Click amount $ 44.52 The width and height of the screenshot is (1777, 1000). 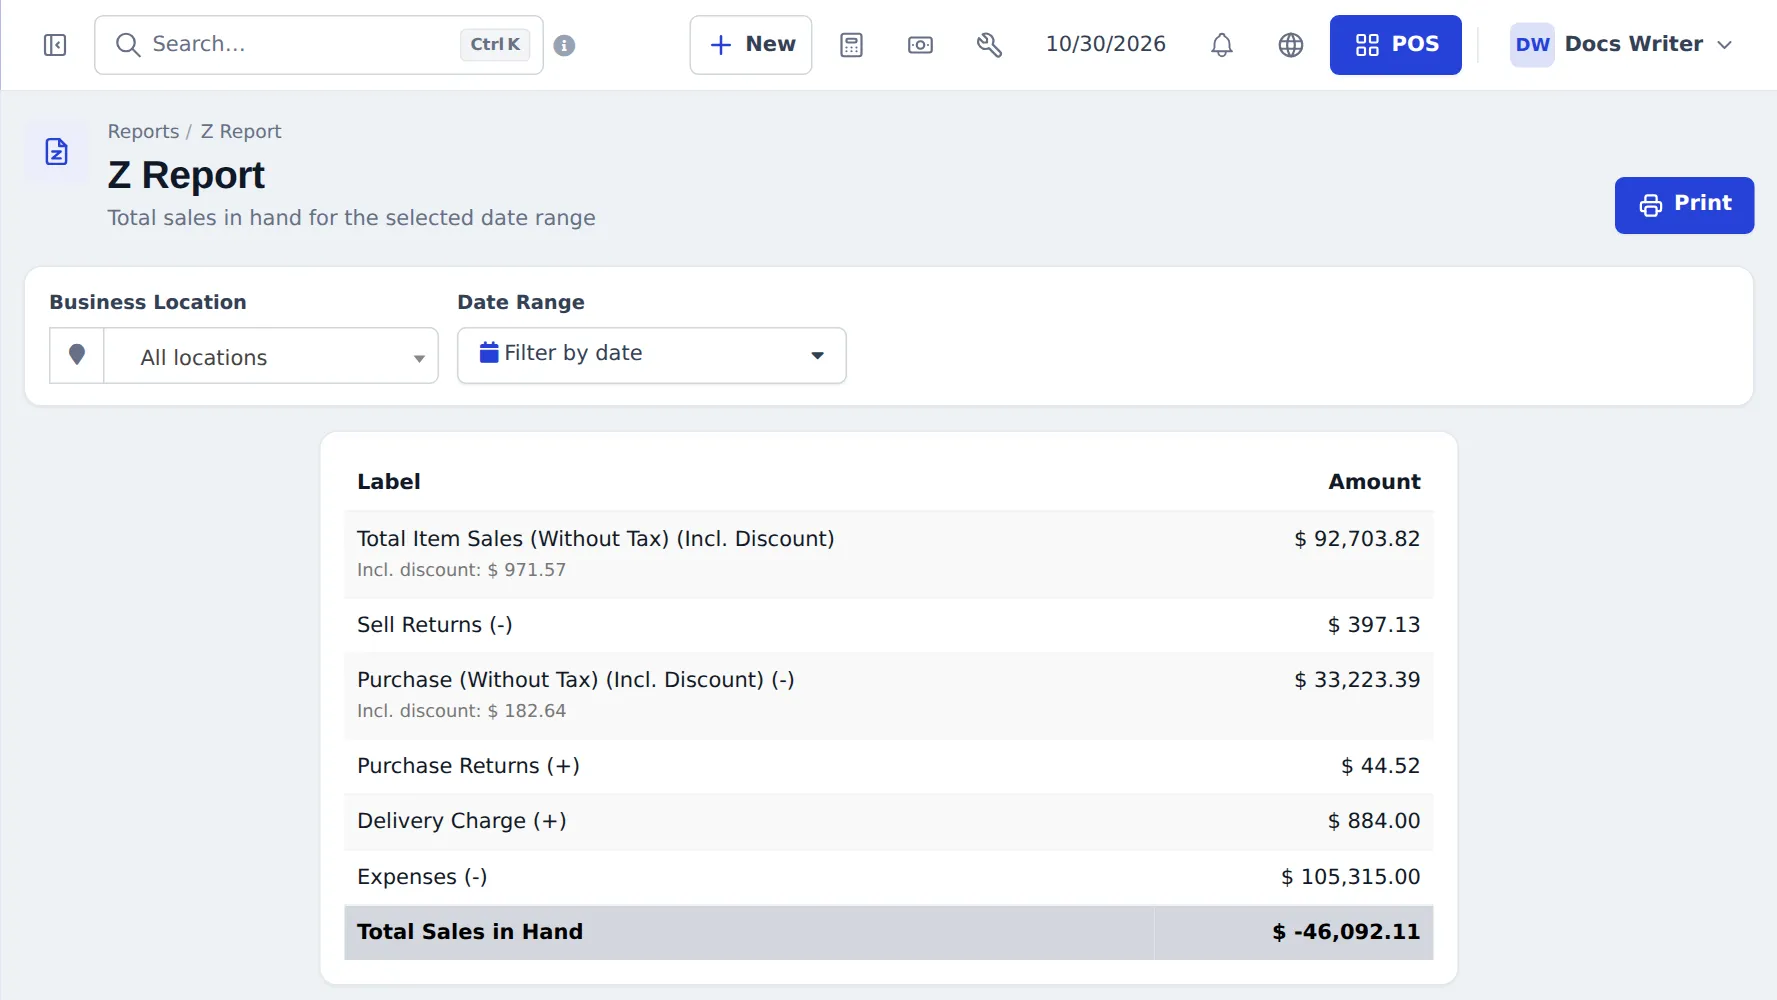pos(1380,765)
